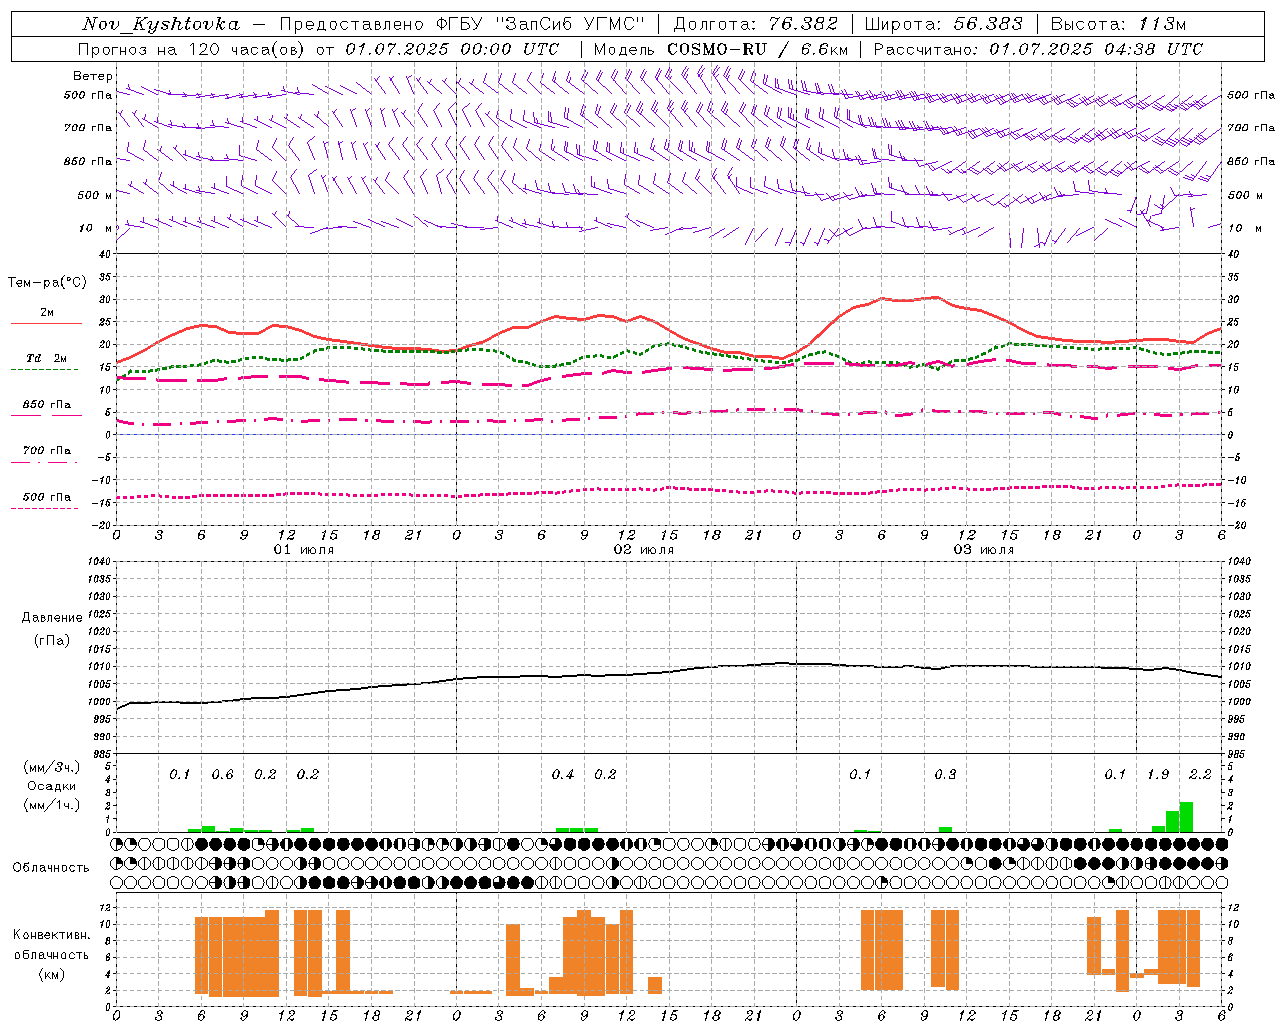Screen dimensions: 1280x1024
Task: Click the 0.4 precipitation value
Action: [563, 775]
